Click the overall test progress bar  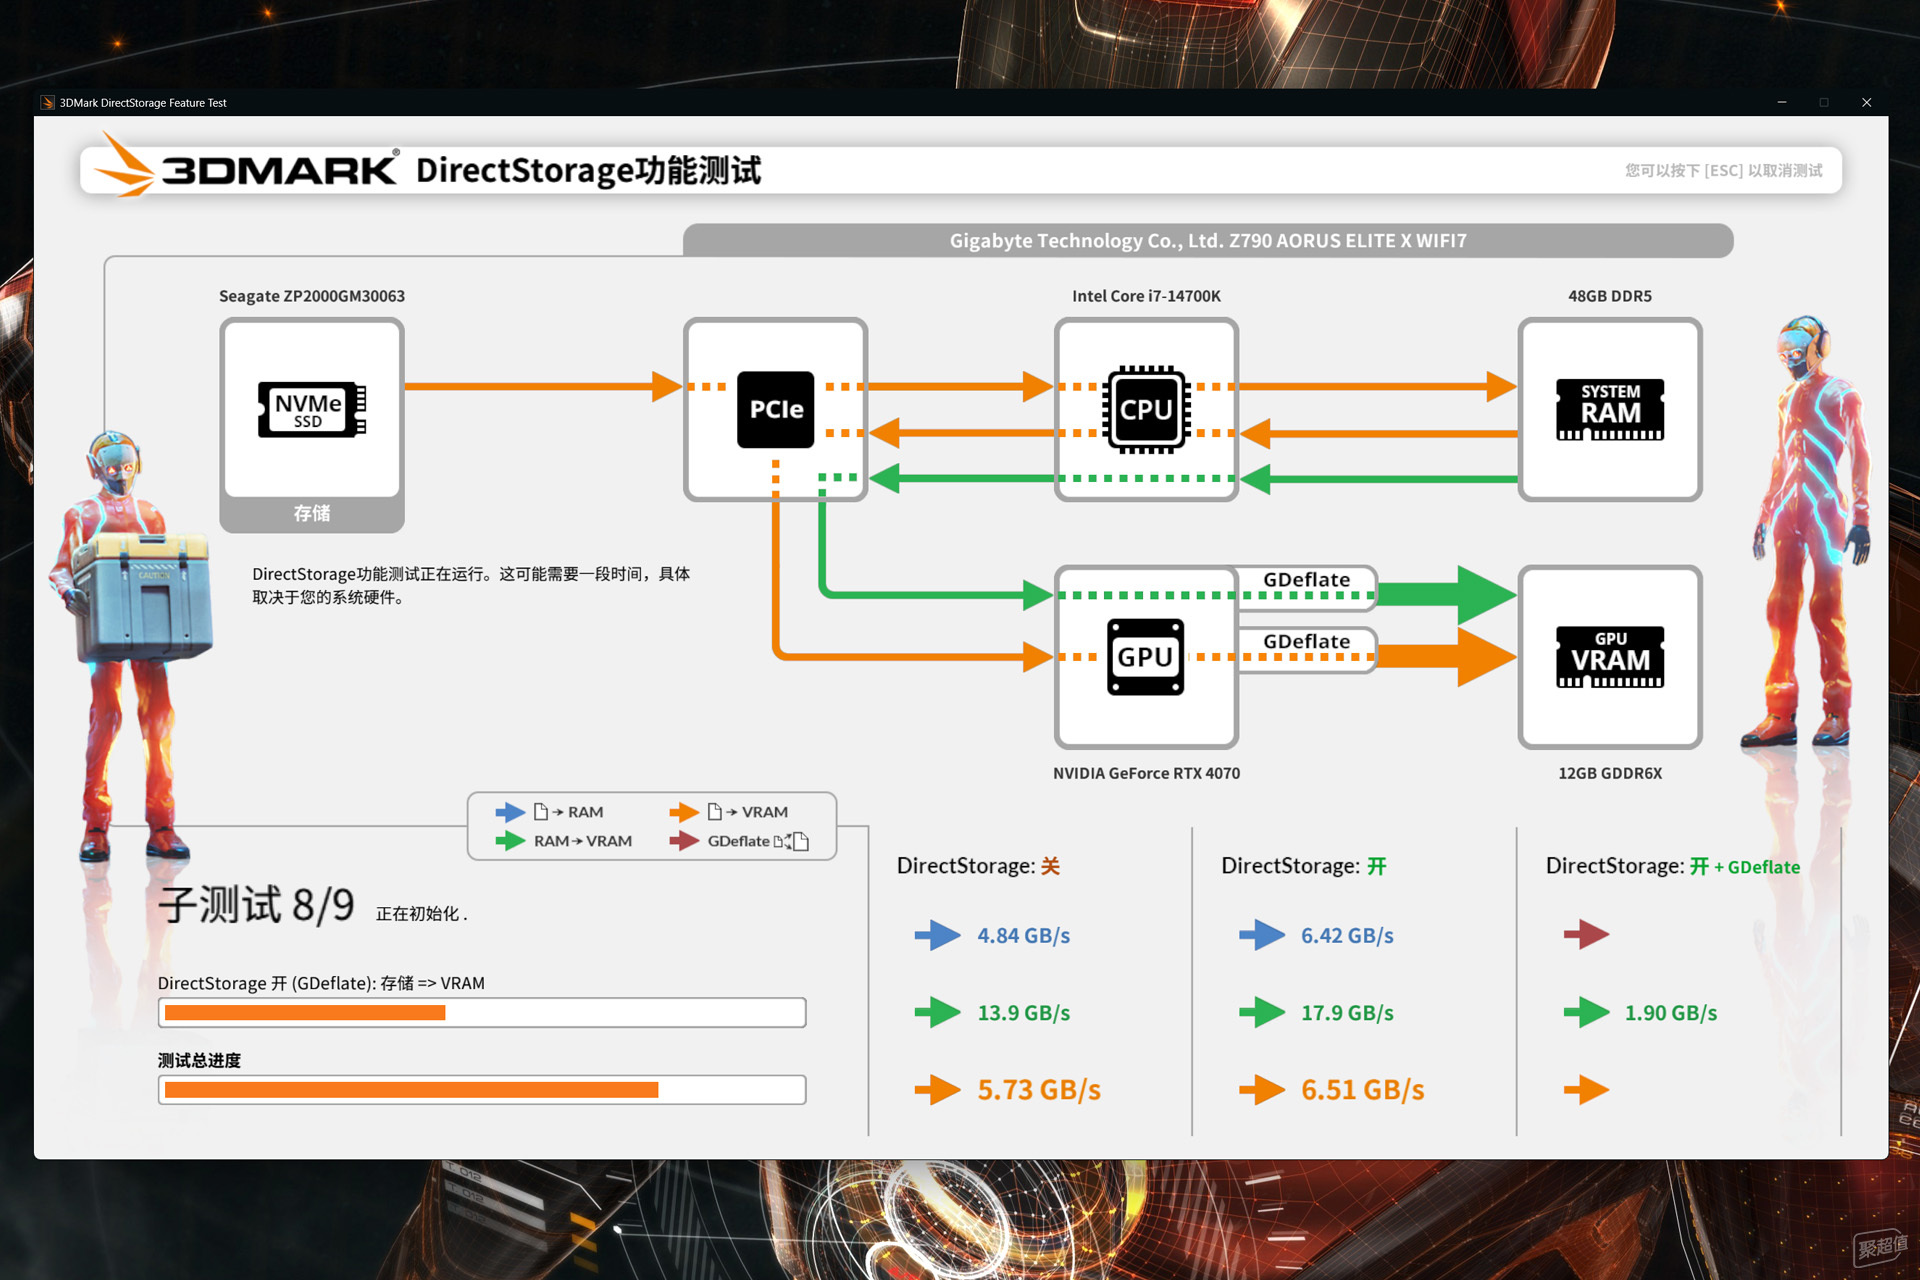[482, 1089]
